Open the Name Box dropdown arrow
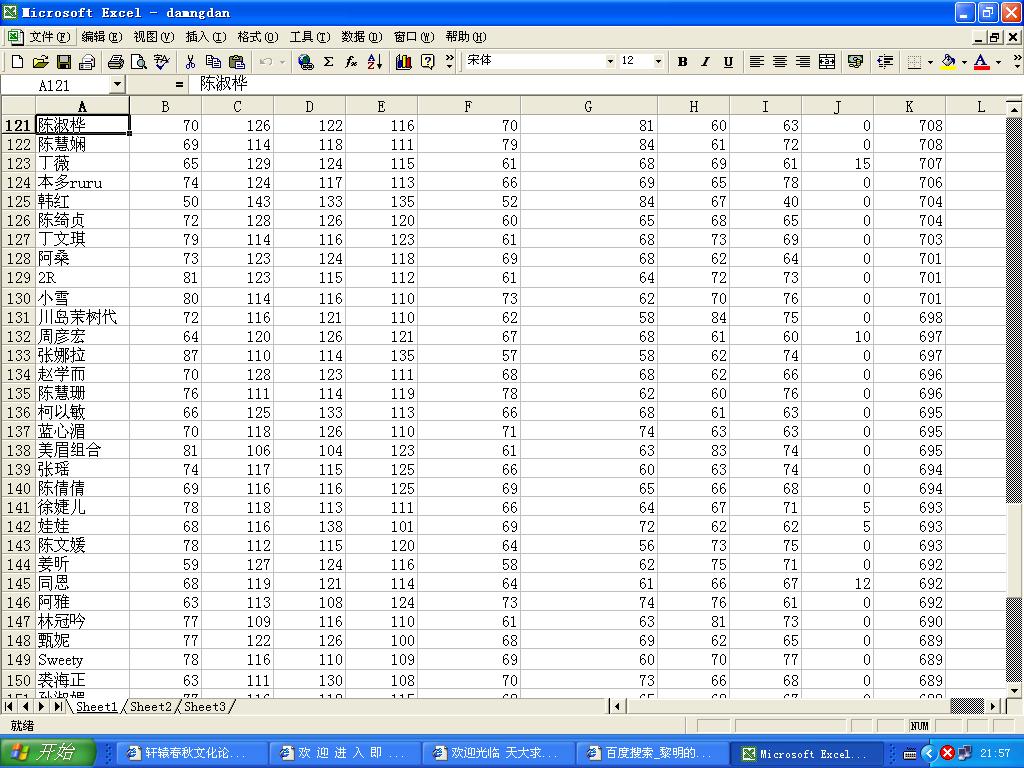1024x768 pixels. click(x=117, y=85)
